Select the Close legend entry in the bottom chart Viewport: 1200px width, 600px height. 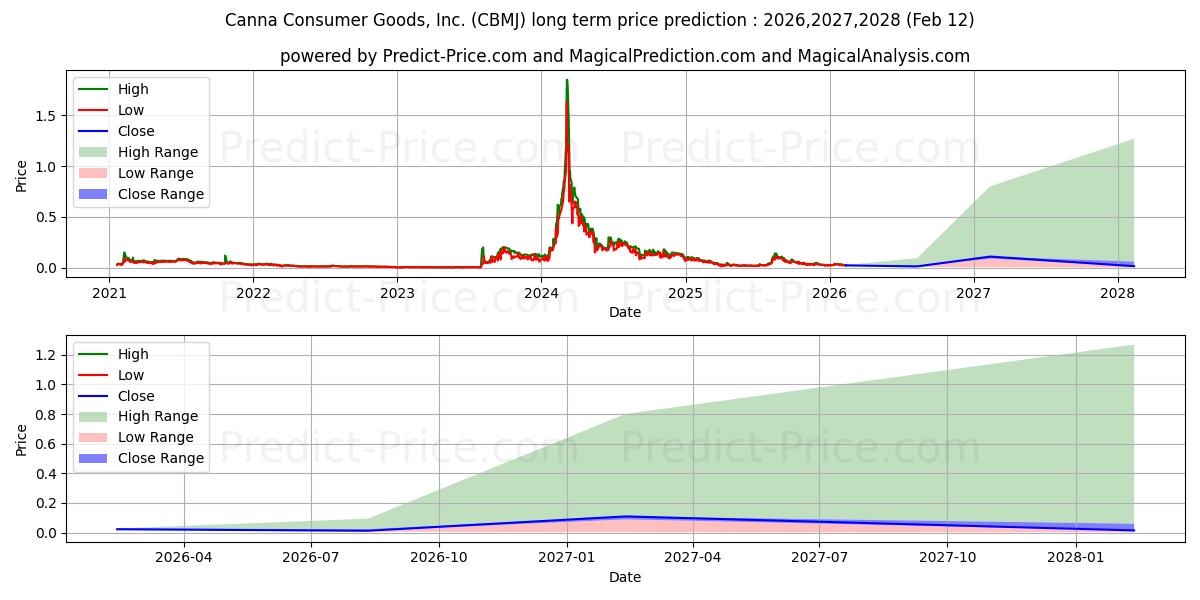tap(136, 396)
